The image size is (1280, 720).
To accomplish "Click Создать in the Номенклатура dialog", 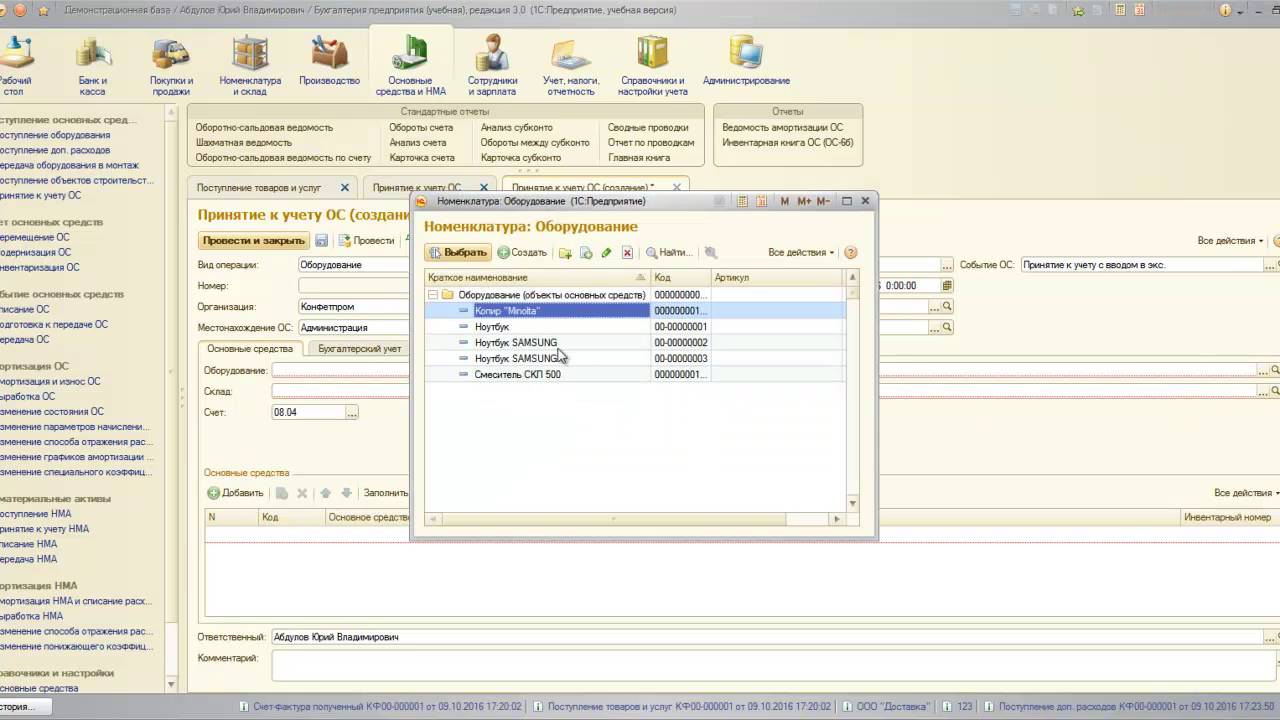I will click(x=522, y=253).
